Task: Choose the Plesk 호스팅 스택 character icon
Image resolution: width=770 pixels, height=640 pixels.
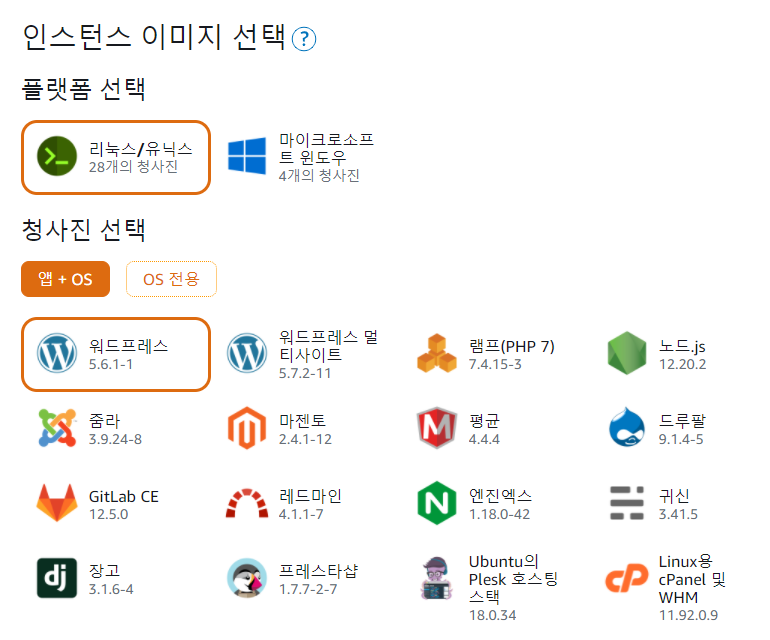Action: coord(436,578)
